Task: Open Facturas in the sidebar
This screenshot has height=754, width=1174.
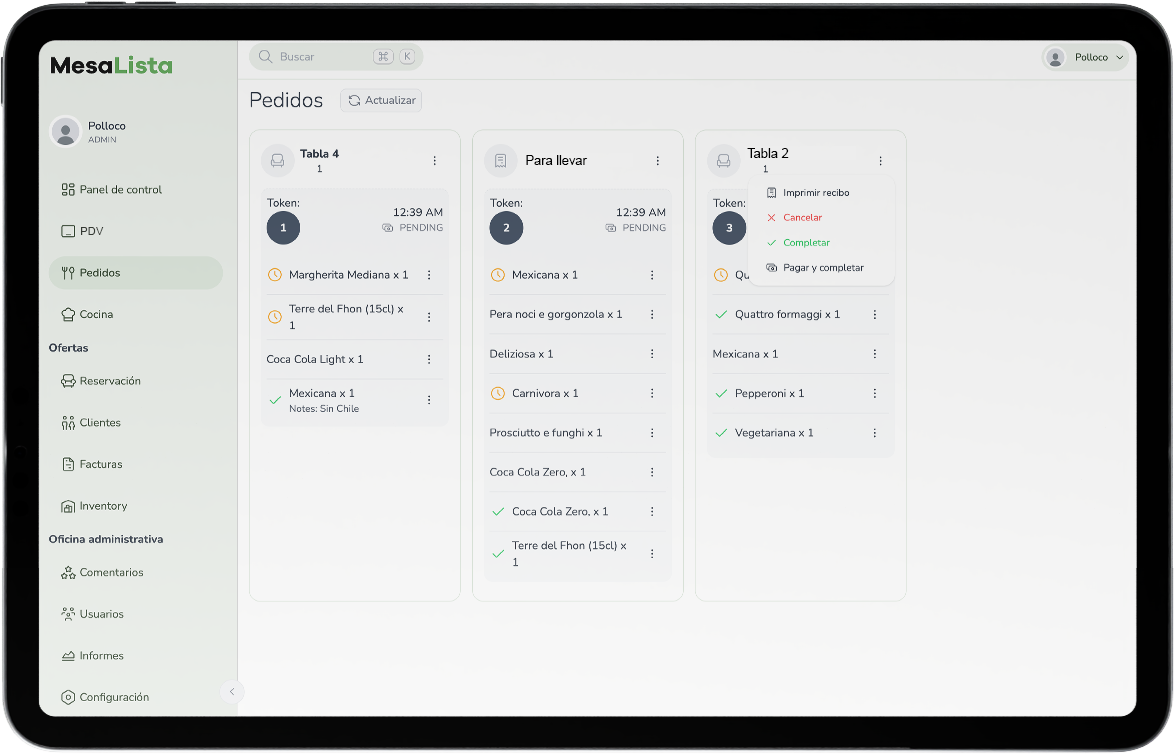Action: tap(101, 464)
